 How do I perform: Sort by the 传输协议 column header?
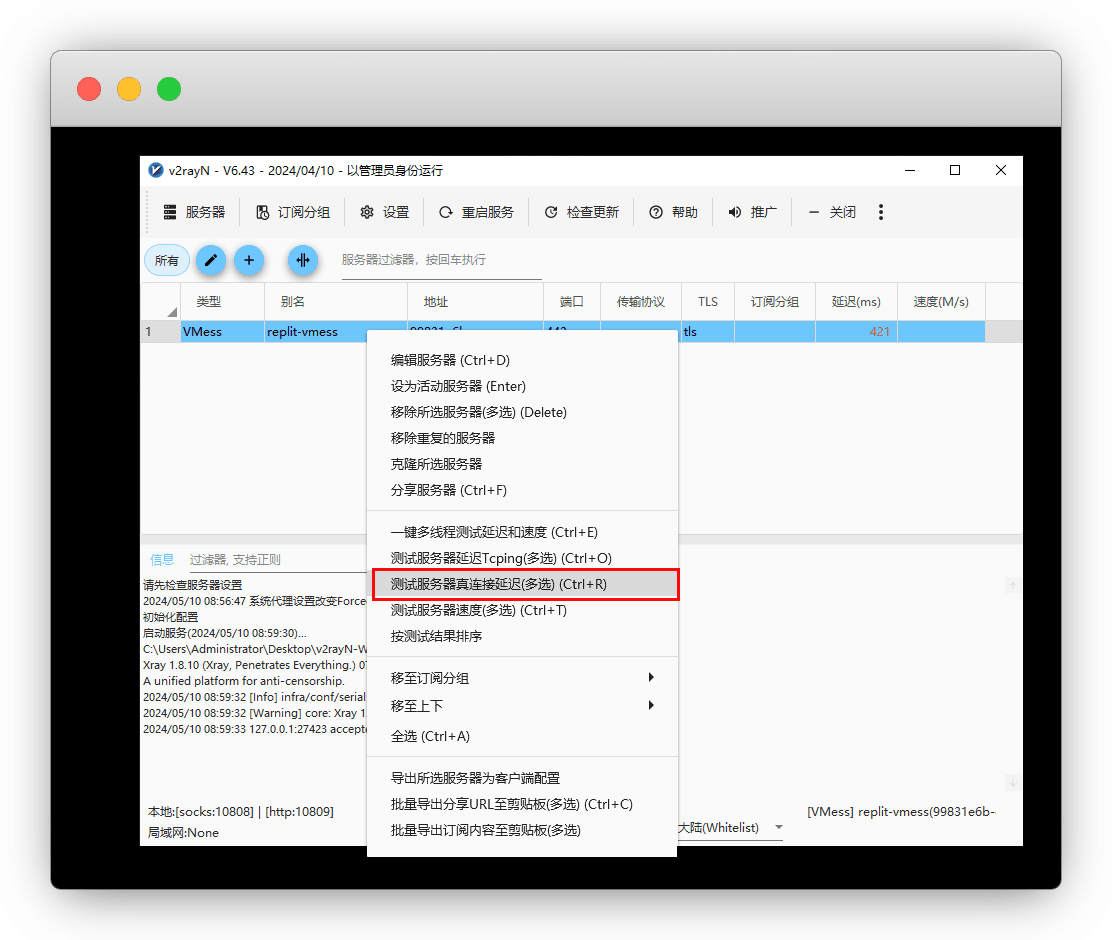point(640,302)
